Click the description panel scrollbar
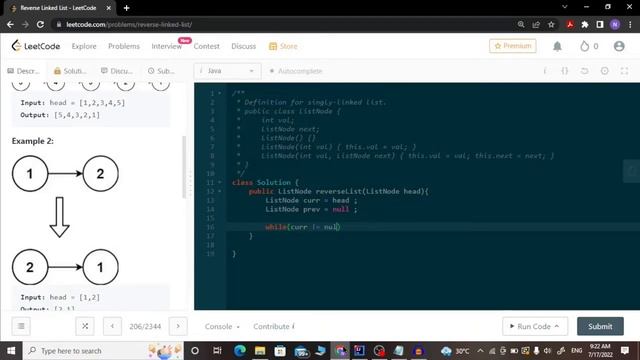640x360 pixels. click(184, 167)
